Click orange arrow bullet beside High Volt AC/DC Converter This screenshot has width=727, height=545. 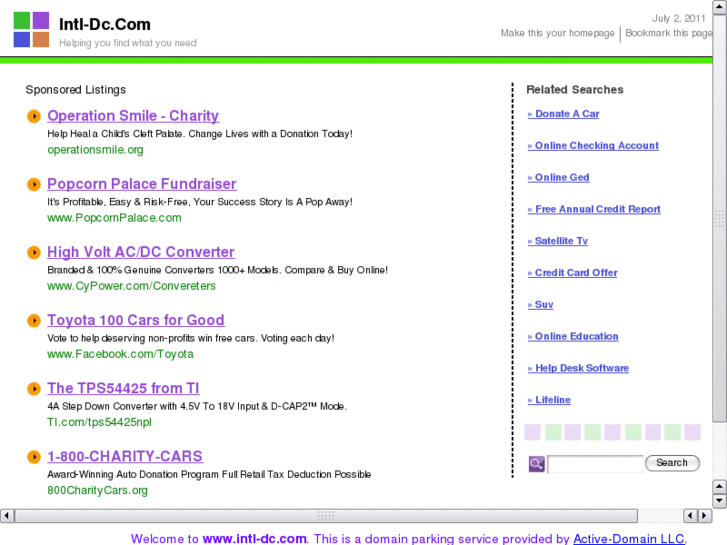[x=34, y=252]
